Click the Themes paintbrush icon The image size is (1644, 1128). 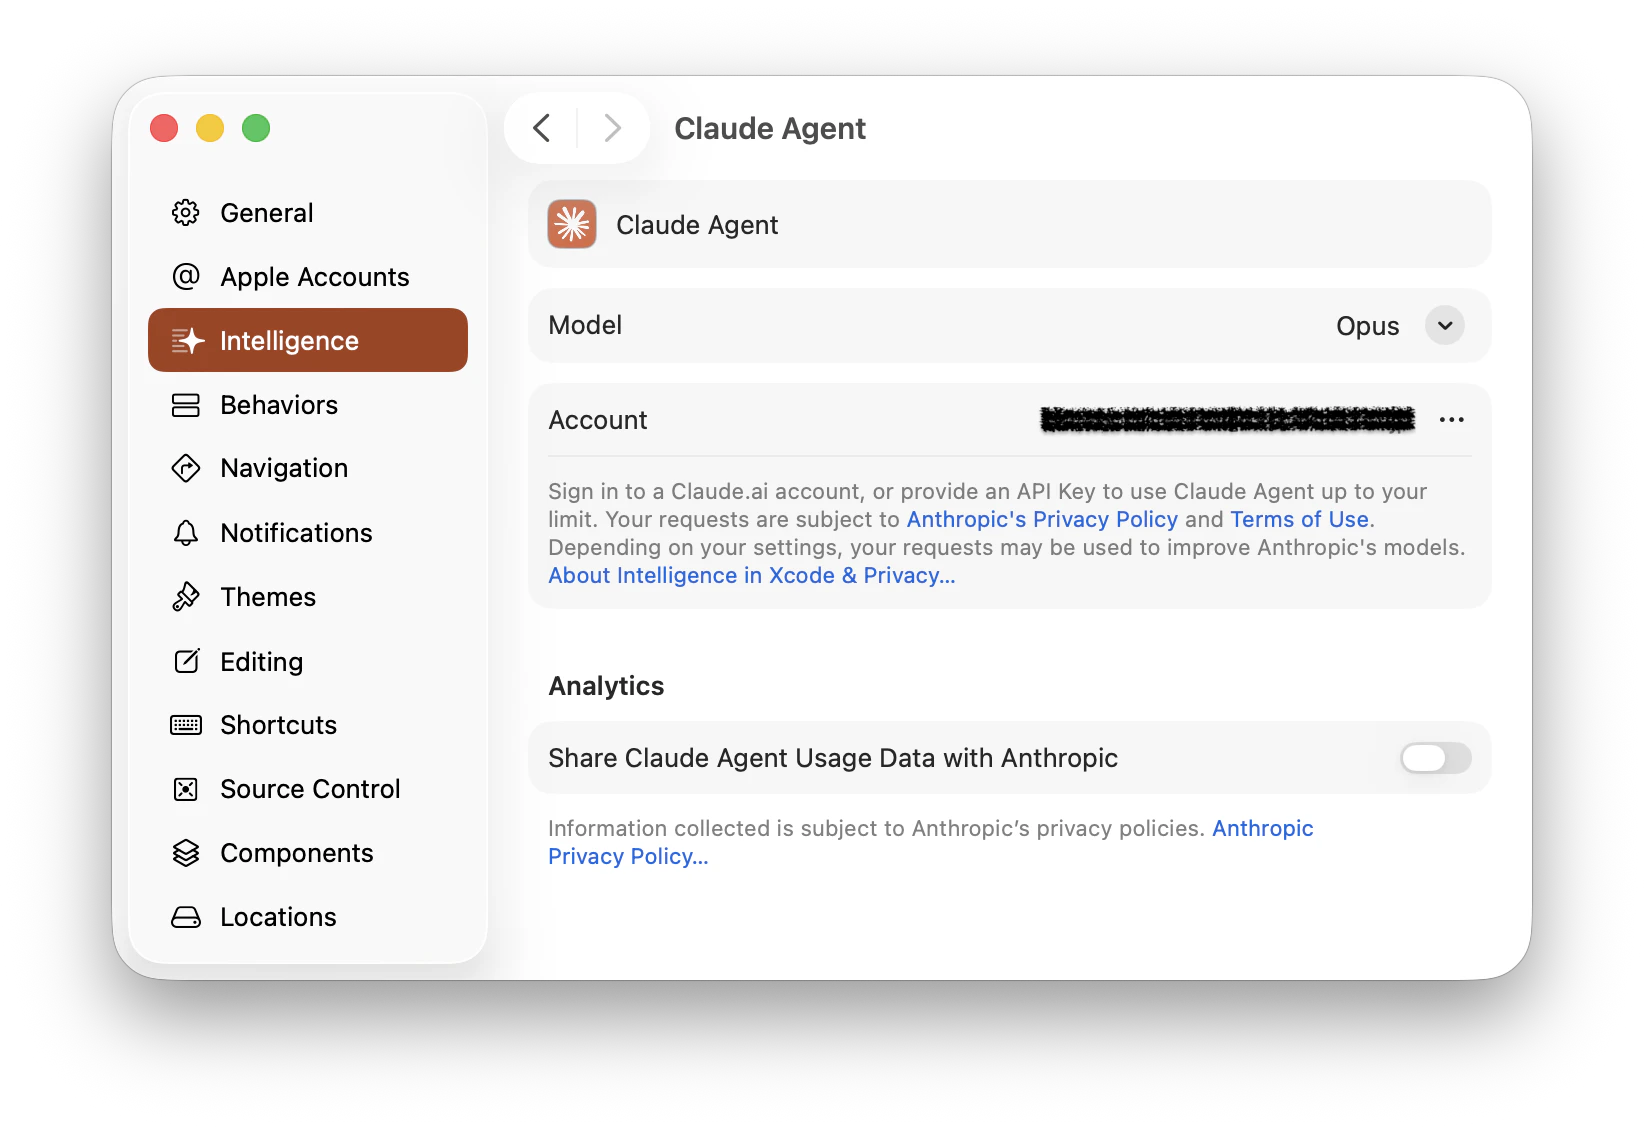(x=186, y=597)
